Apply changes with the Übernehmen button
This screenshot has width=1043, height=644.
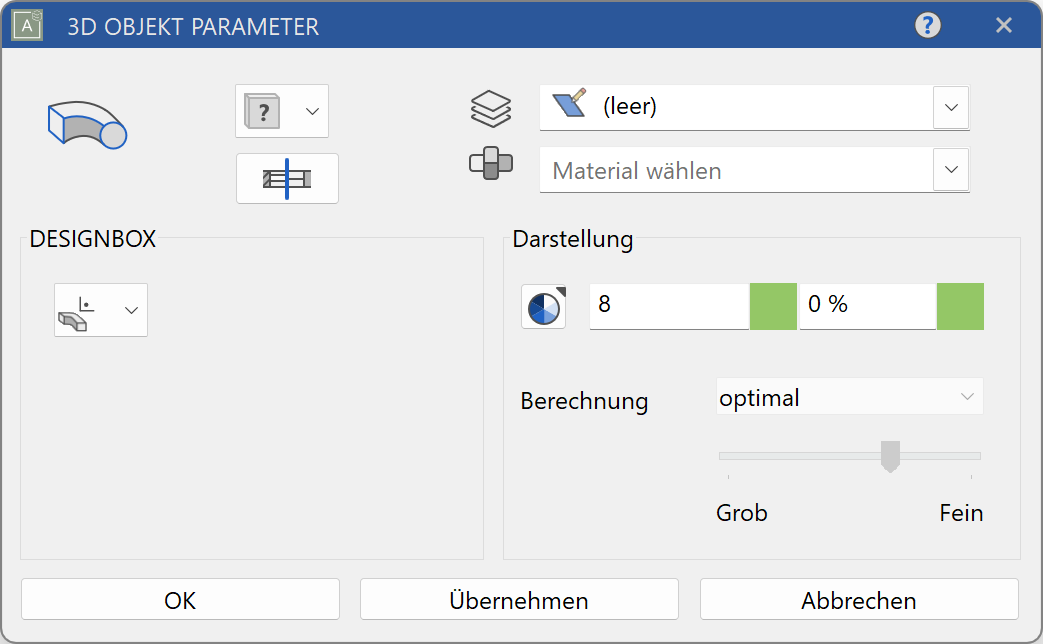click(518, 601)
